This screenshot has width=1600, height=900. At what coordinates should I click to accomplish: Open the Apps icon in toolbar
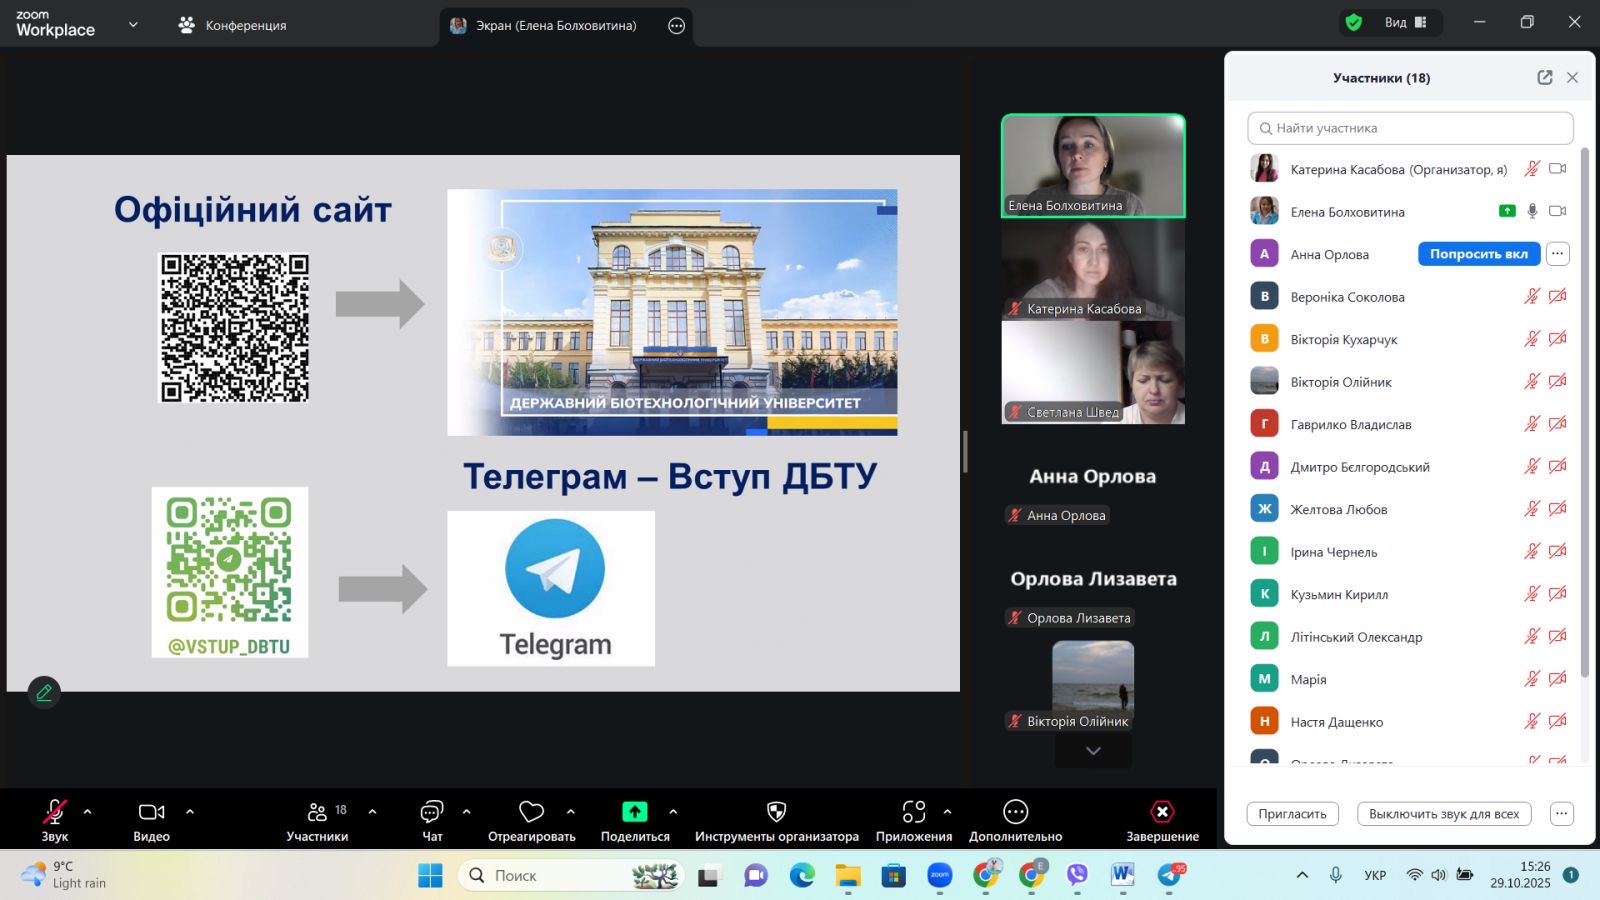tap(913, 812)
